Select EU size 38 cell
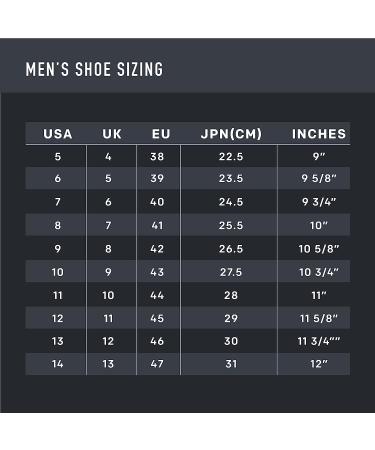Viewport: 375px width, 450px height. tap(157, 156)
